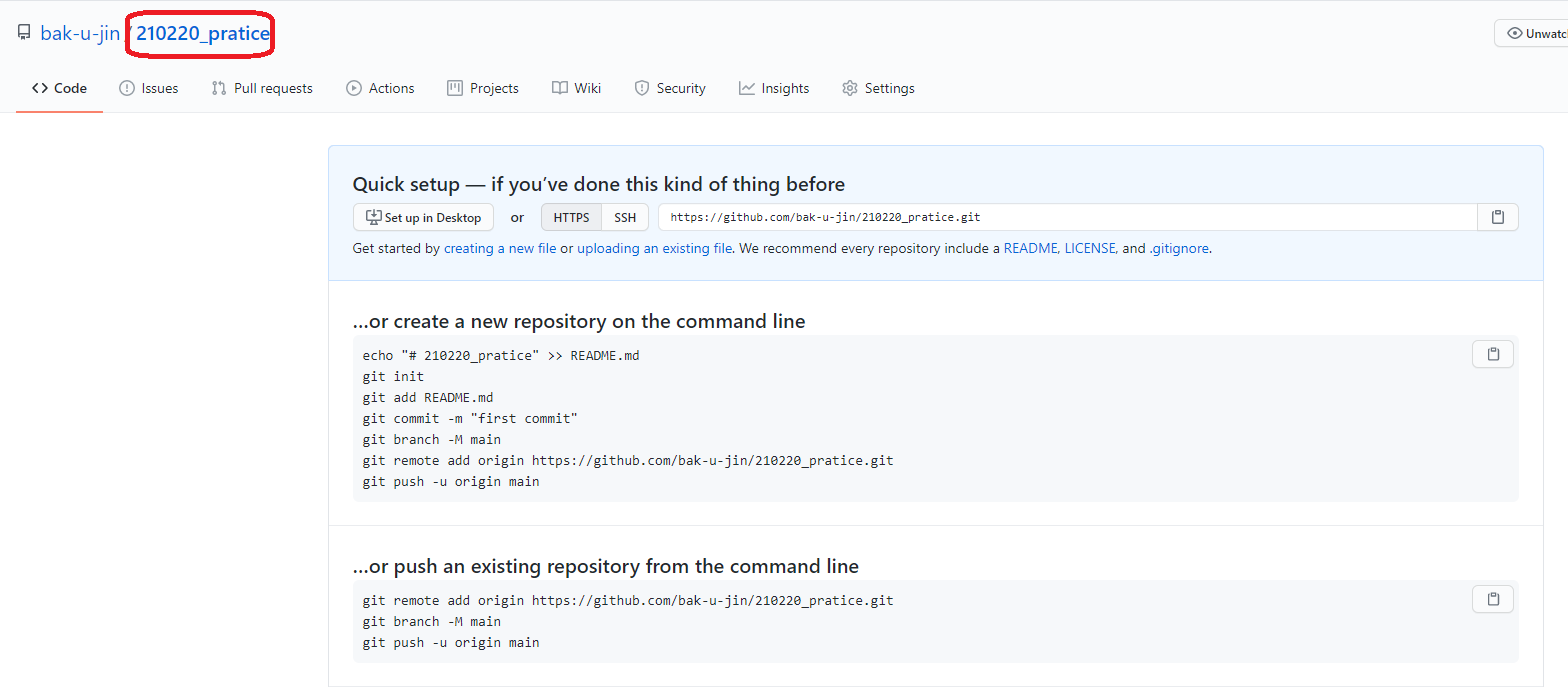The width and height of the screenshot is (1568, 687).
Task: Open the Projects tab
Action: [483, 88]
